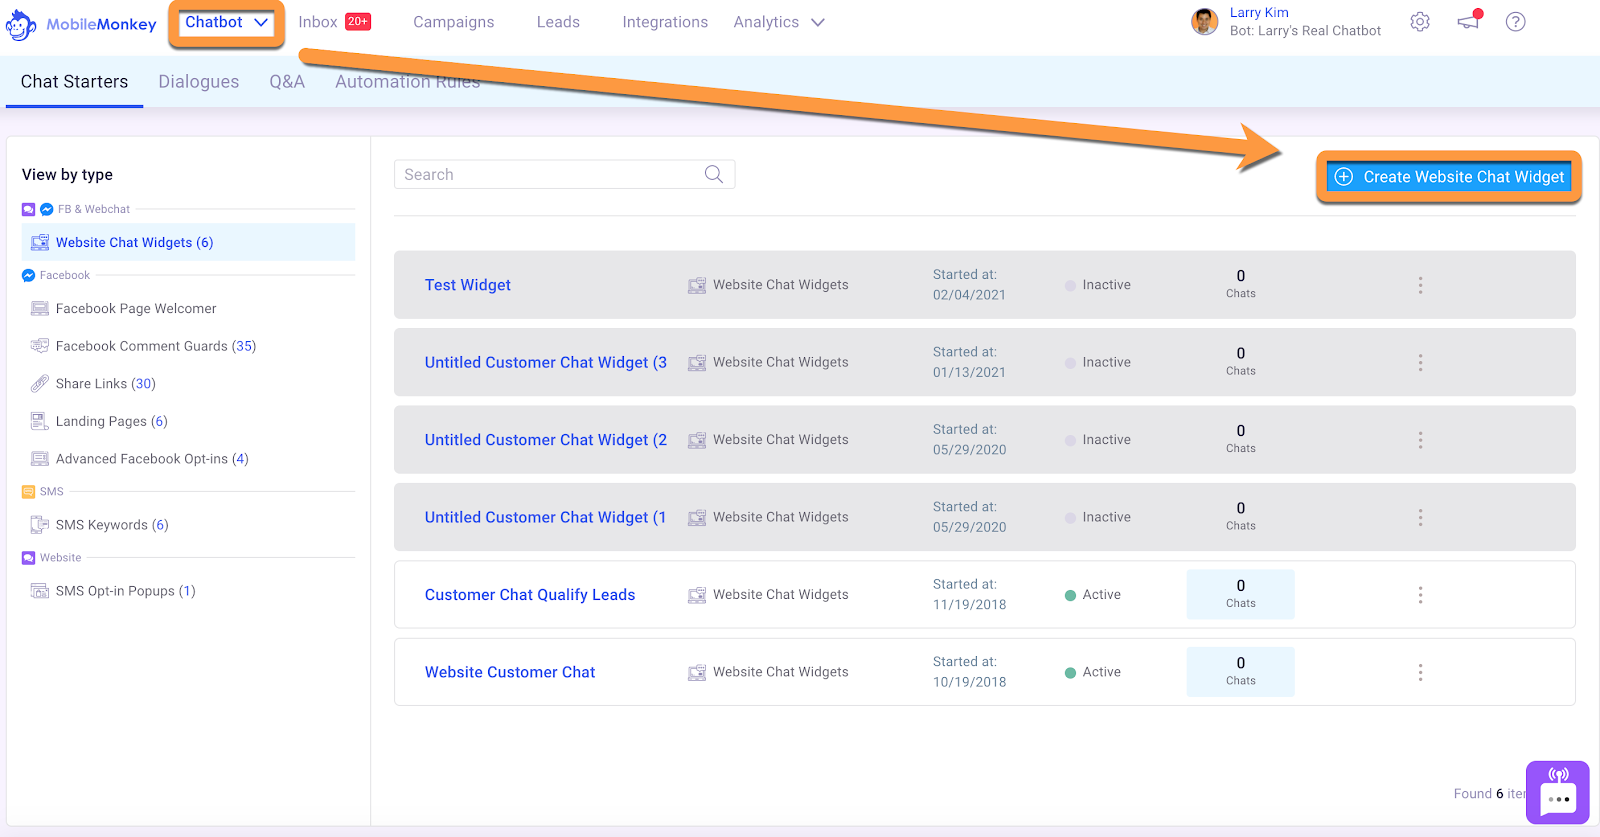Click the 02/04/2021 start date
The image size is (1600, 837).
[x=969, y=295]
